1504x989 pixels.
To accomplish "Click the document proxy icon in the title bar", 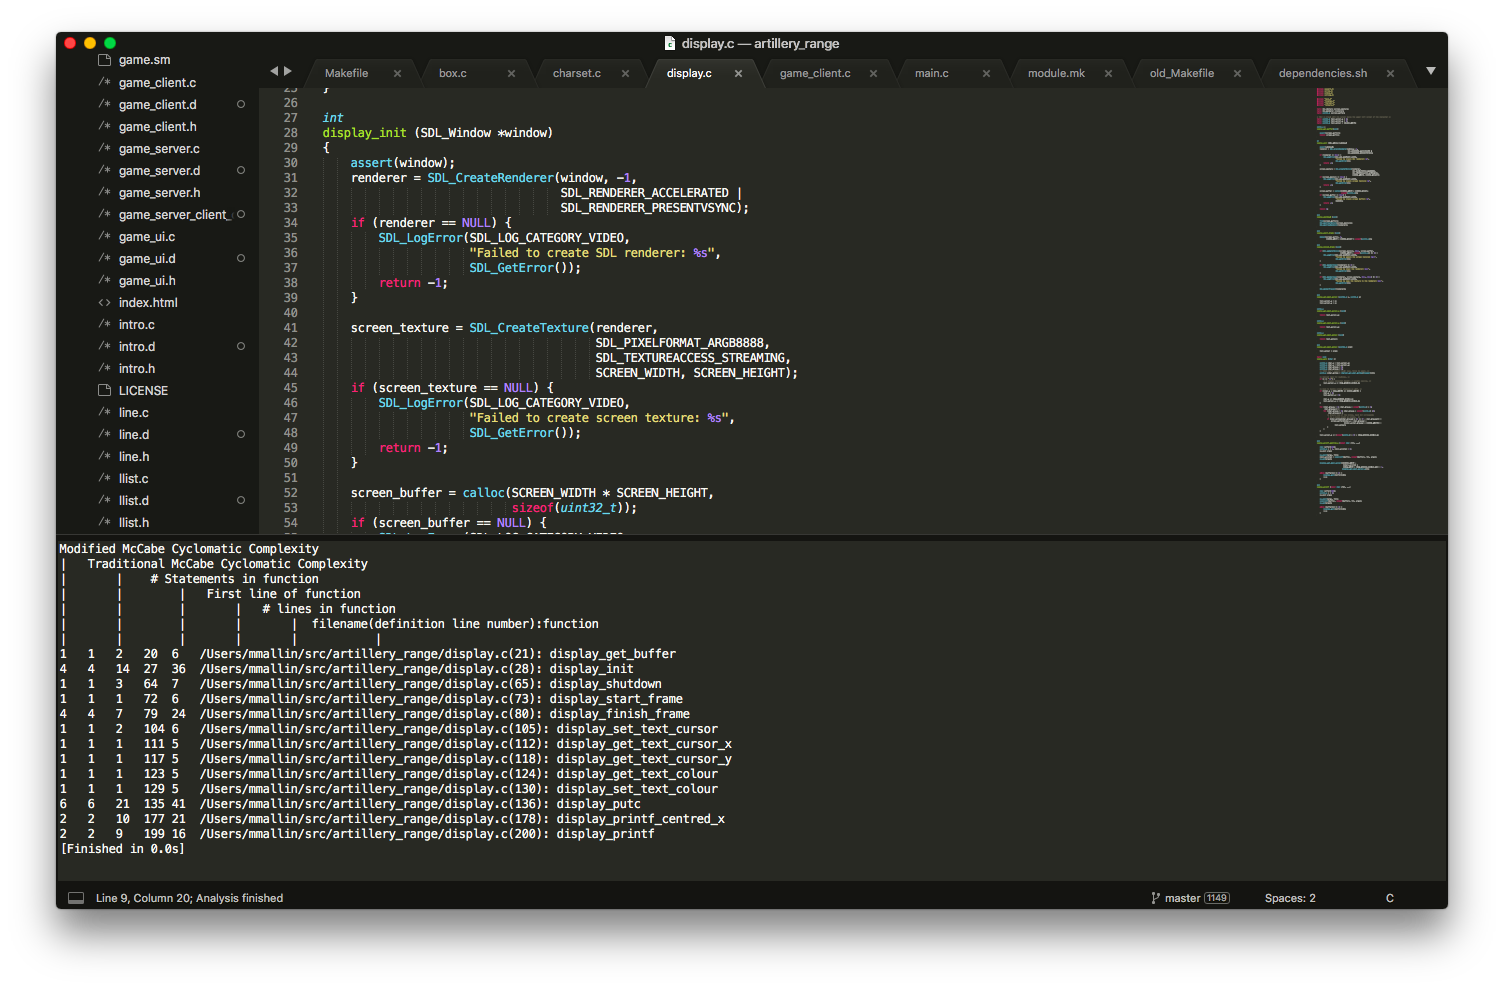I will coord(668,43).
